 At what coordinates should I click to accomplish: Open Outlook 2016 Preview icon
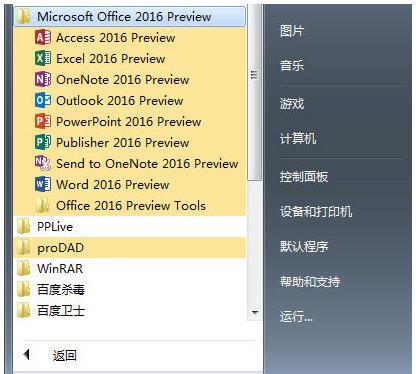click(43, 101)
